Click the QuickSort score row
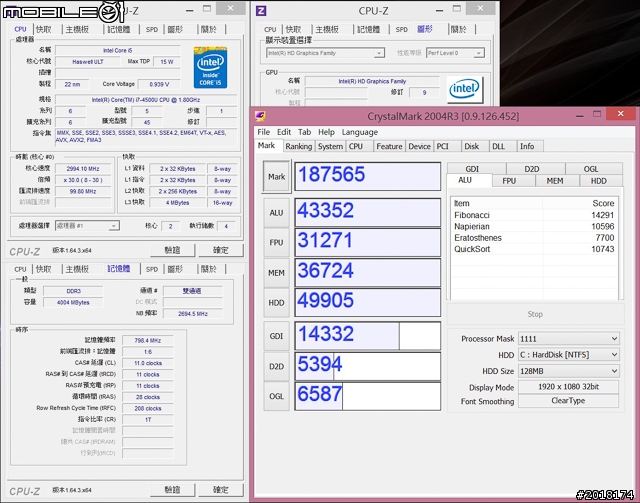The image size is (640, 503). pos(534,249)
